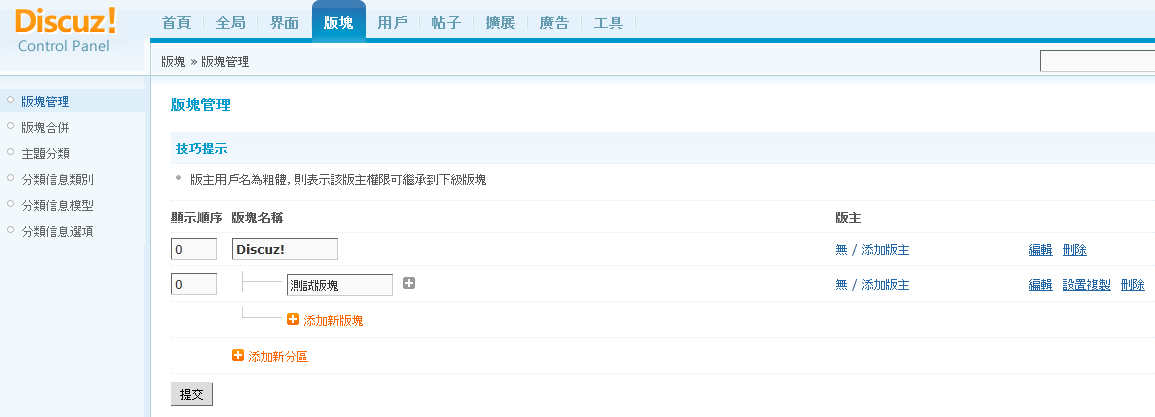This screenshot has width=1155, height=417.
Task: Open the 首頁 tab
Action: (x=177, y=22)
